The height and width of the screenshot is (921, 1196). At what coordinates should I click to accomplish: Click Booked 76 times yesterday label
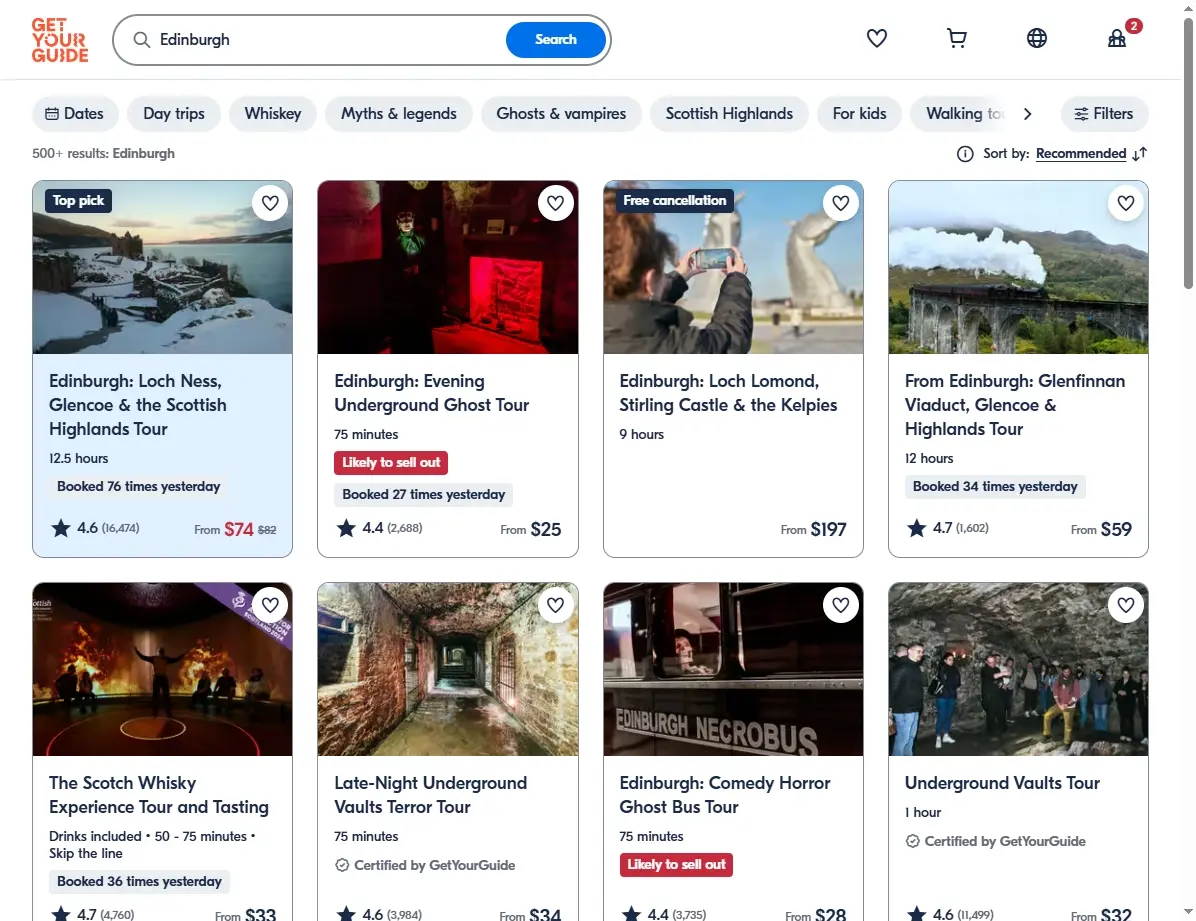coord(139,487)
